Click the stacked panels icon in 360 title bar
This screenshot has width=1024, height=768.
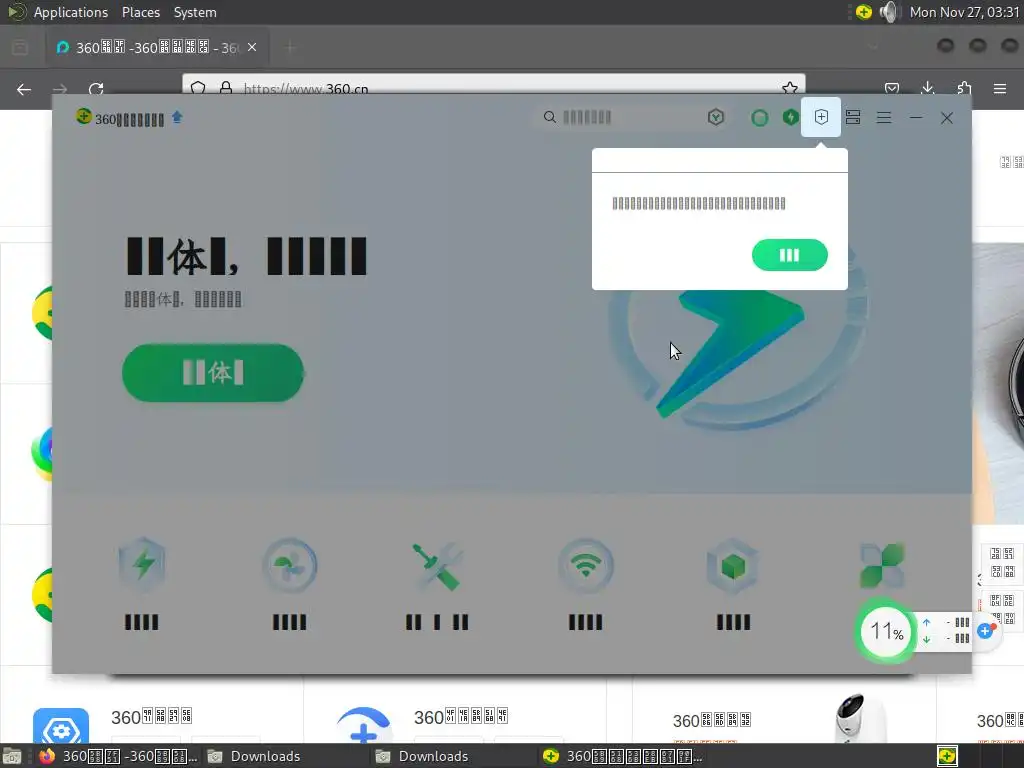(852, 117)
